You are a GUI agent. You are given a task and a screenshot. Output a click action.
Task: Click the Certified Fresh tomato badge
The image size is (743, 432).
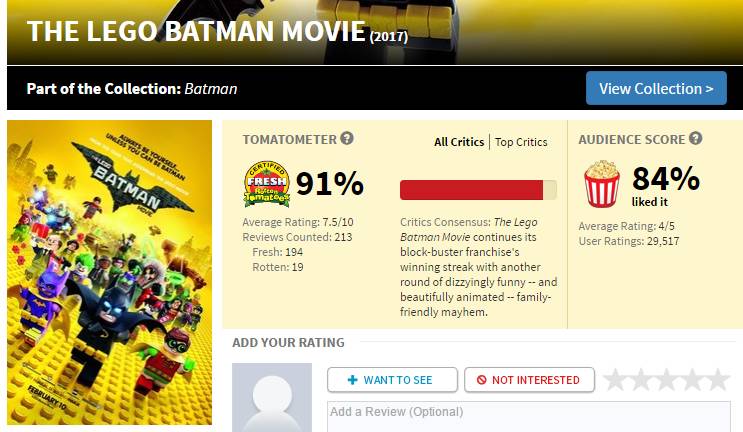coord(267,184)
